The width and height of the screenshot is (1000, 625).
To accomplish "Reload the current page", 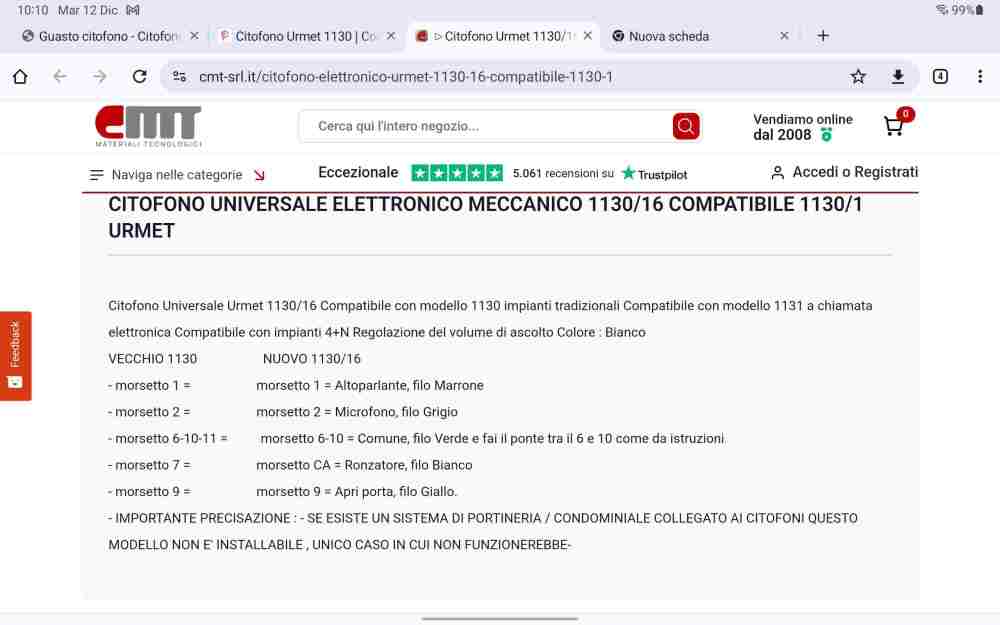I will pos(139,77).
